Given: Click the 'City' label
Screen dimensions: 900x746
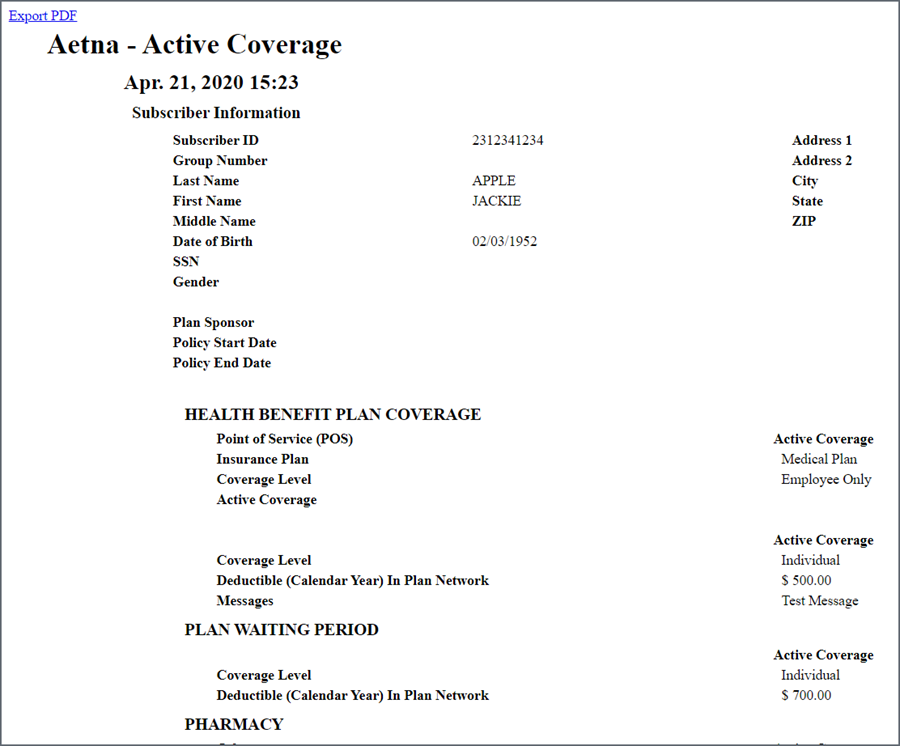Looking at the screenshot, I should [805, 181].
